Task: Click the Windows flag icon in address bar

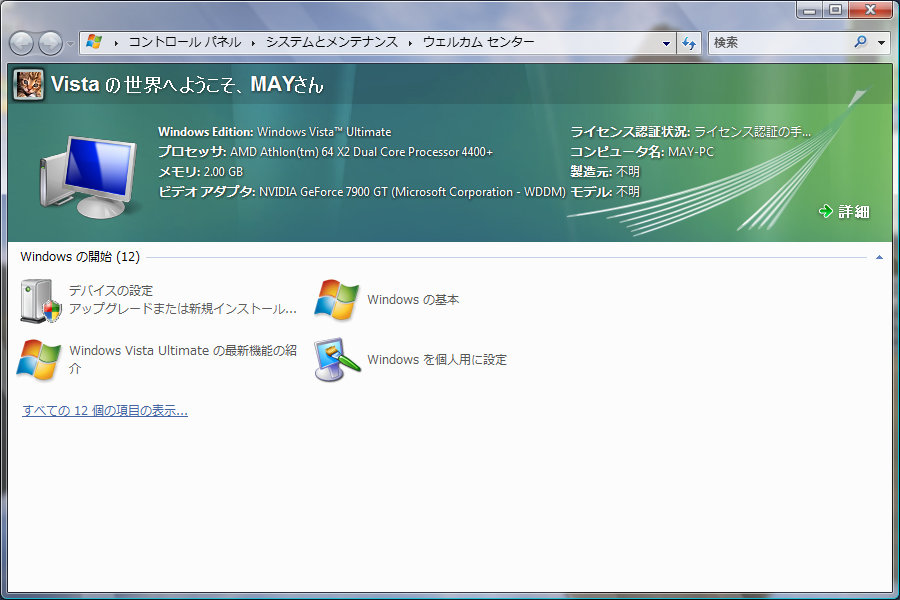Action: pos(95,42)
